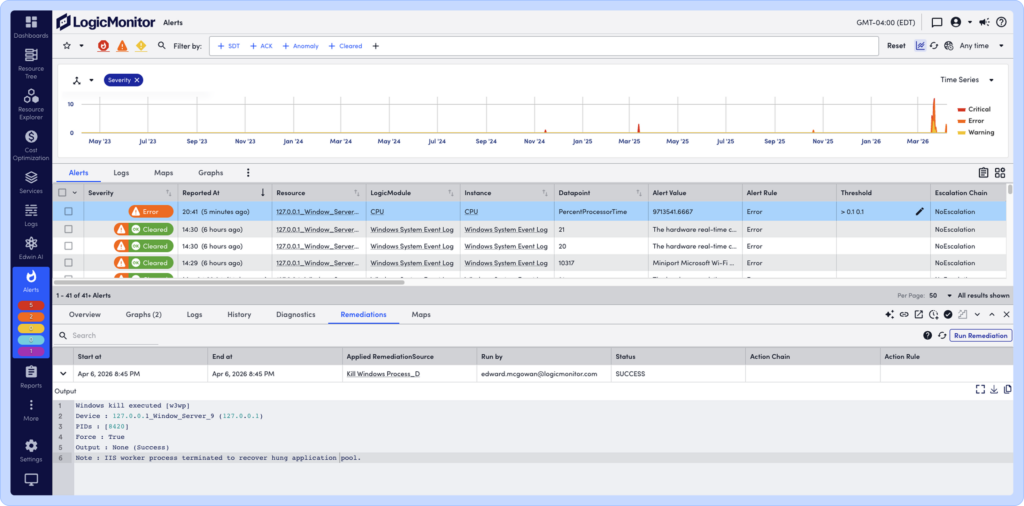
Task: Click the Run Remediation button
Action: click(980, 336)
